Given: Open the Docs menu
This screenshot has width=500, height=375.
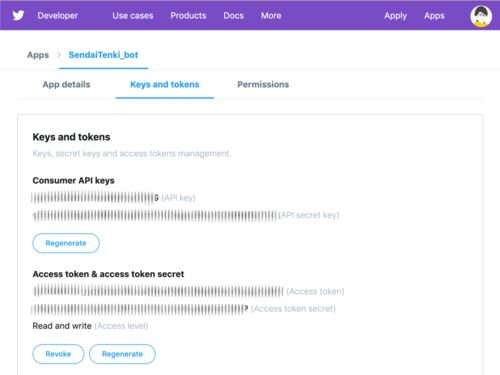Looking at the screenshot, I should pos(233,16).
